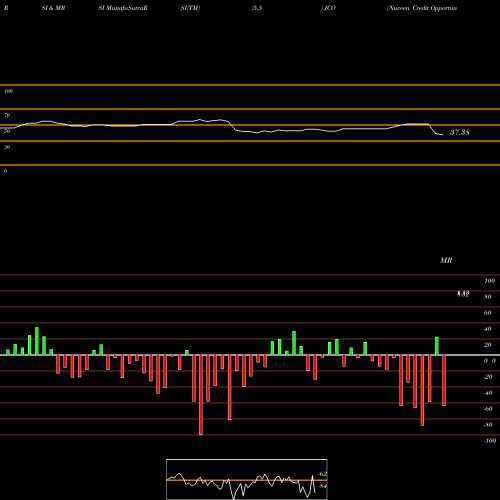Click the '-60' label on MR axis
500x500 pixels.
[x=488, y=409]
